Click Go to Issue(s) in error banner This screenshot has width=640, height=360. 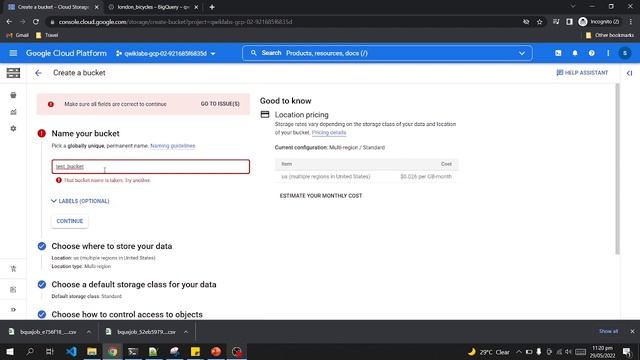(220, 104)
